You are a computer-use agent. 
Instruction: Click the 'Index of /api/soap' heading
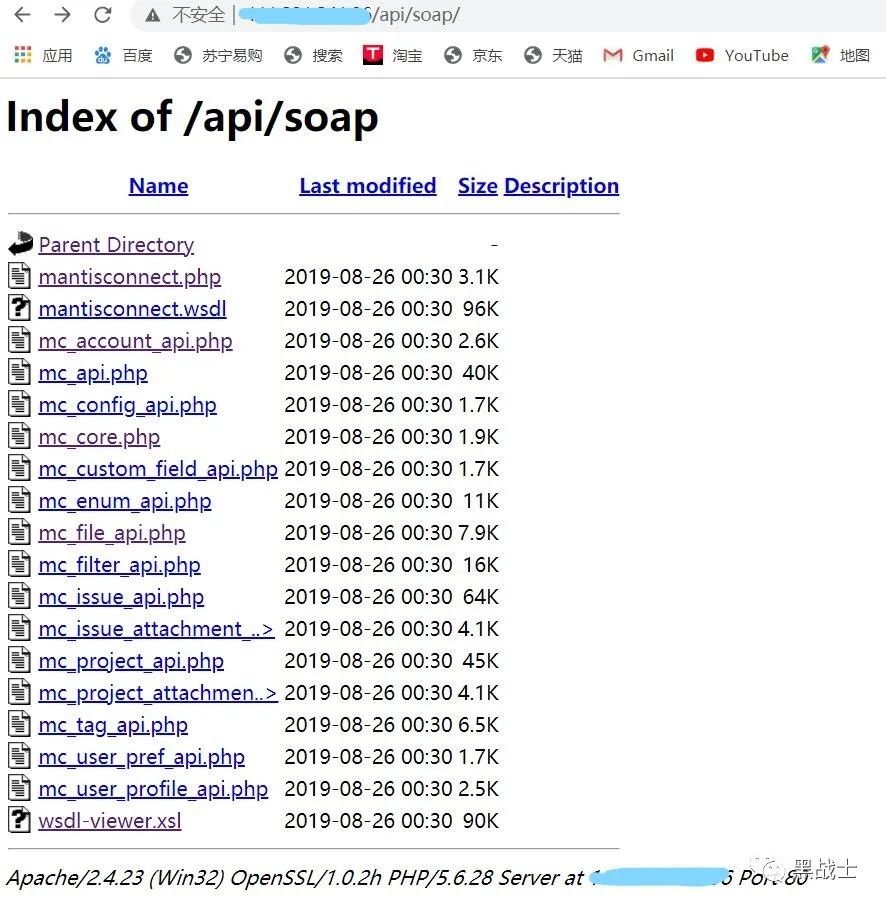point(192,118)
